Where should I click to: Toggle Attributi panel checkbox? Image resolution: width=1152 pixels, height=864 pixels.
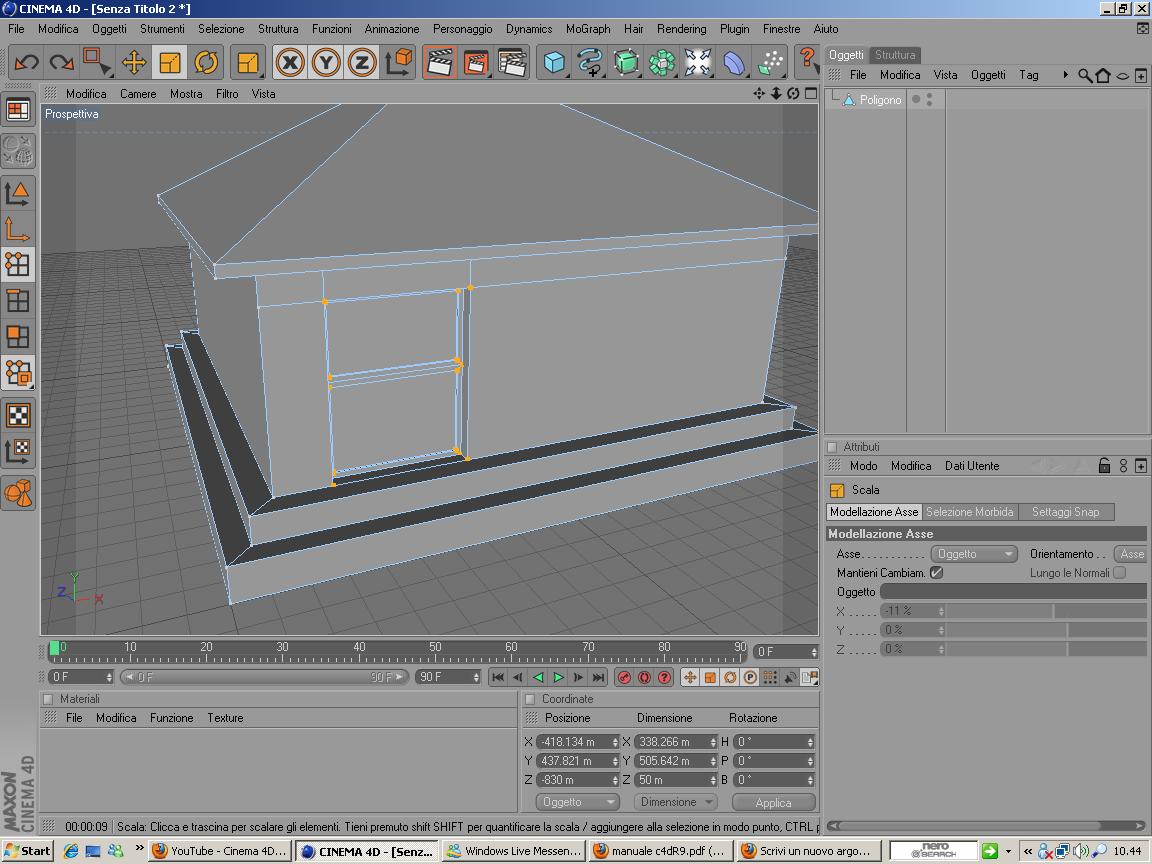(x=832, y=447)
